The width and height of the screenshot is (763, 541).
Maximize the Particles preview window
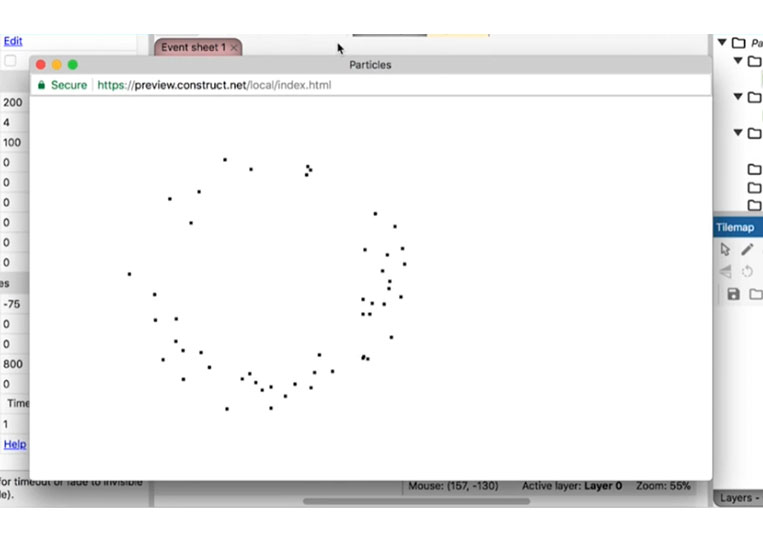click(73, 65)
